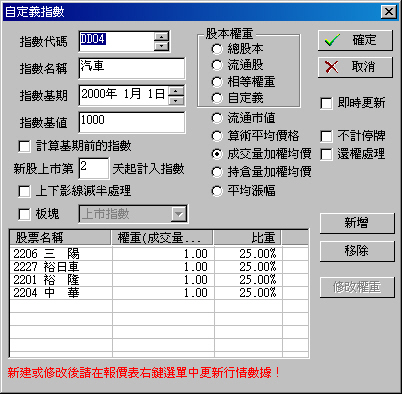The width and height of the screenshot is (402, 394).
Task: Select row 2201 裕隆 in stock list
Action: point(159,280)
